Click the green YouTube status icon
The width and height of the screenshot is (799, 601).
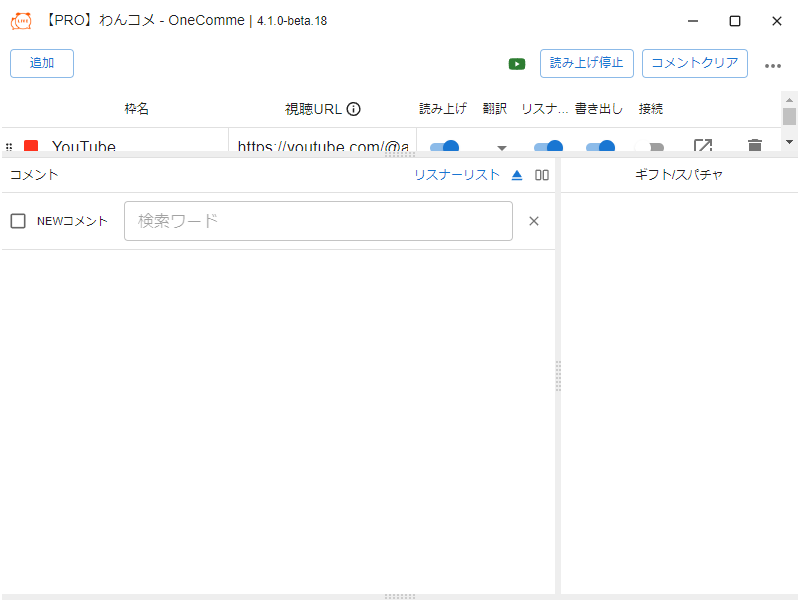point(517,64)
